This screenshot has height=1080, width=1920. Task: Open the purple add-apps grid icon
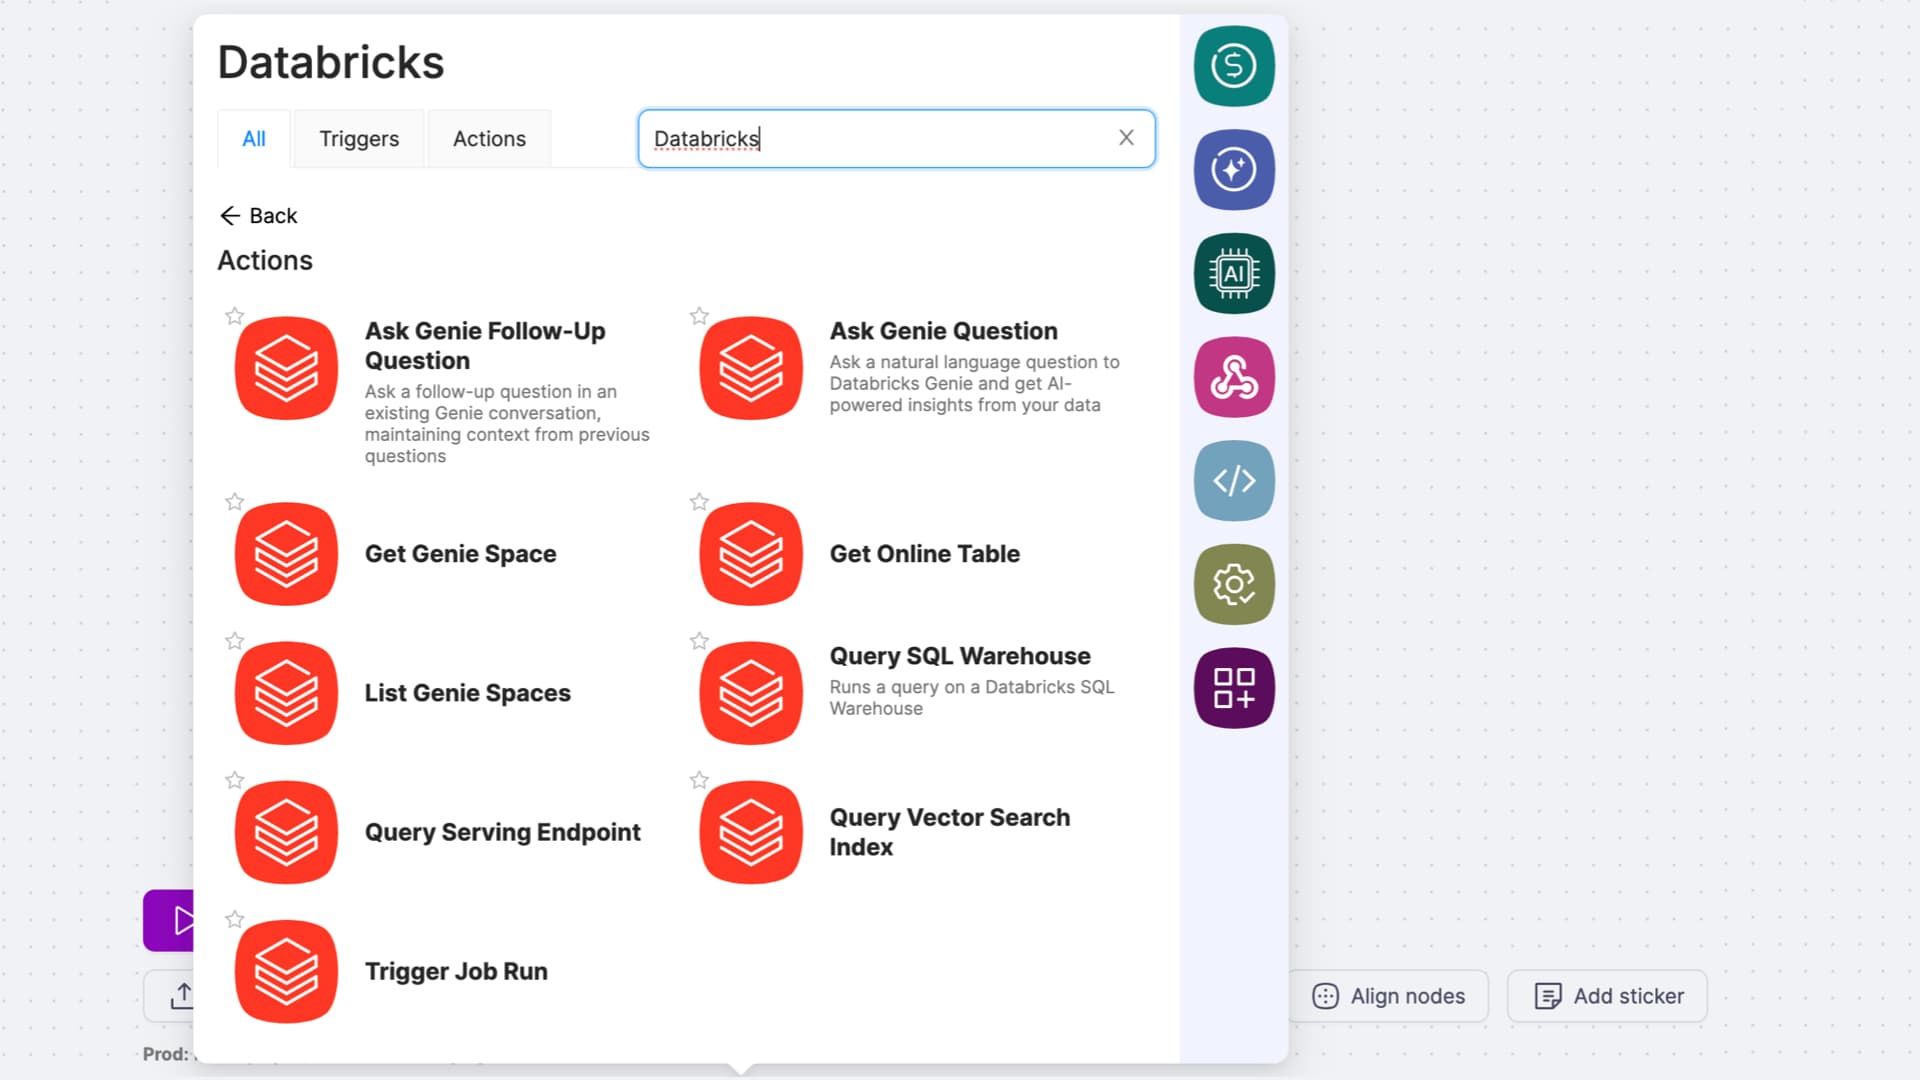pos(1233,688)
